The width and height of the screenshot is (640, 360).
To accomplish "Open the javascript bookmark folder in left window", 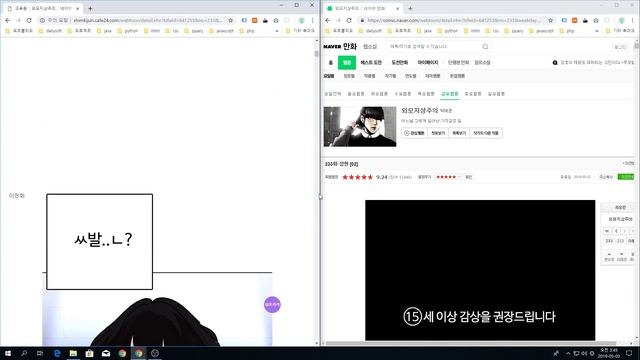I will [x=221, y=31].
